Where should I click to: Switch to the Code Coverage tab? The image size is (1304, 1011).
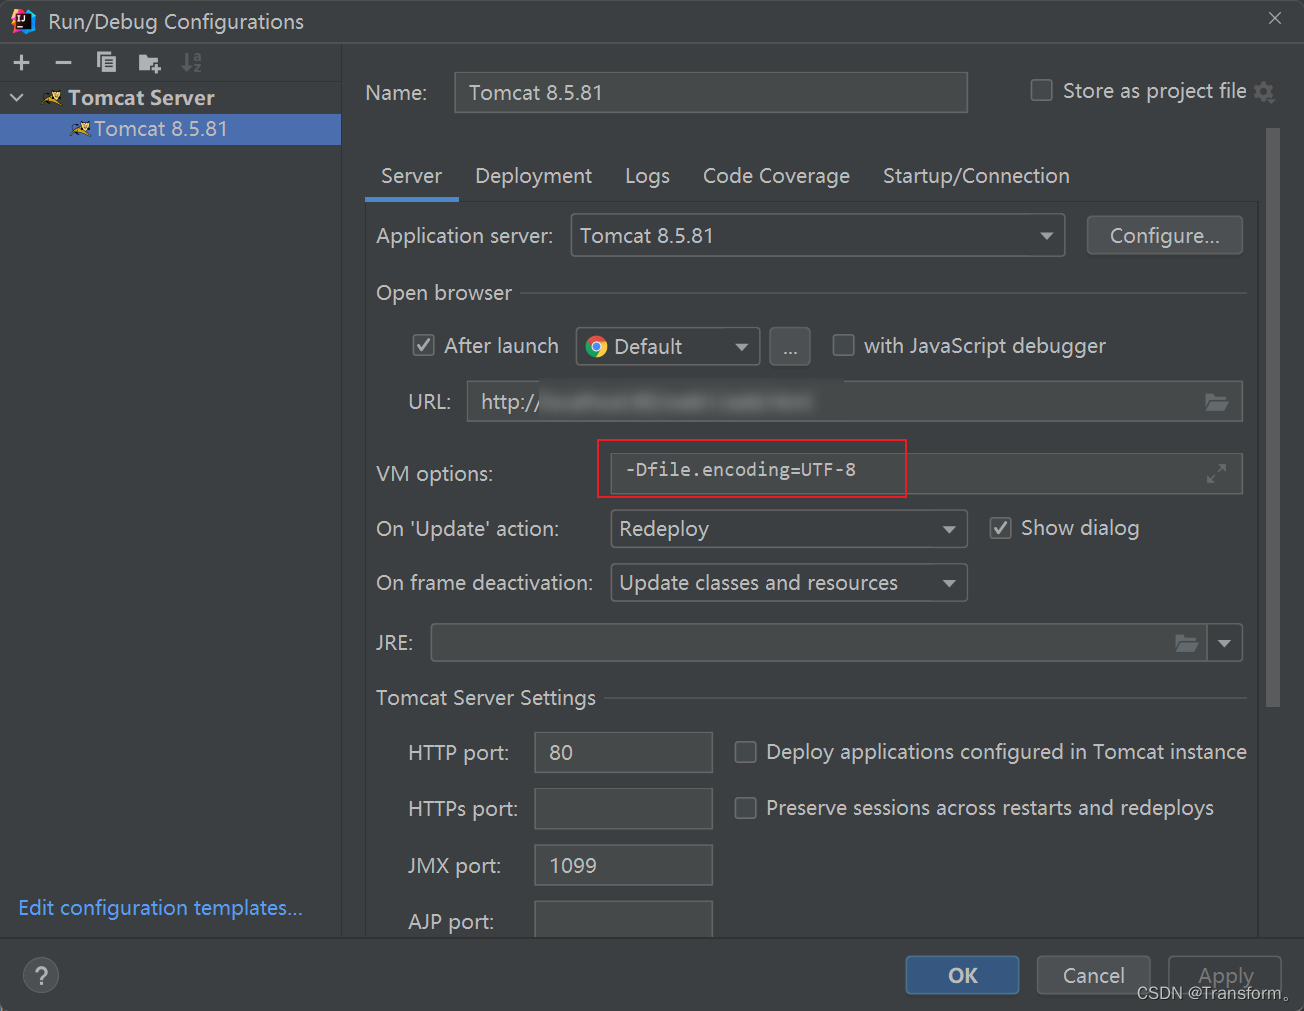pyautogui.click(x=776, y=176)
